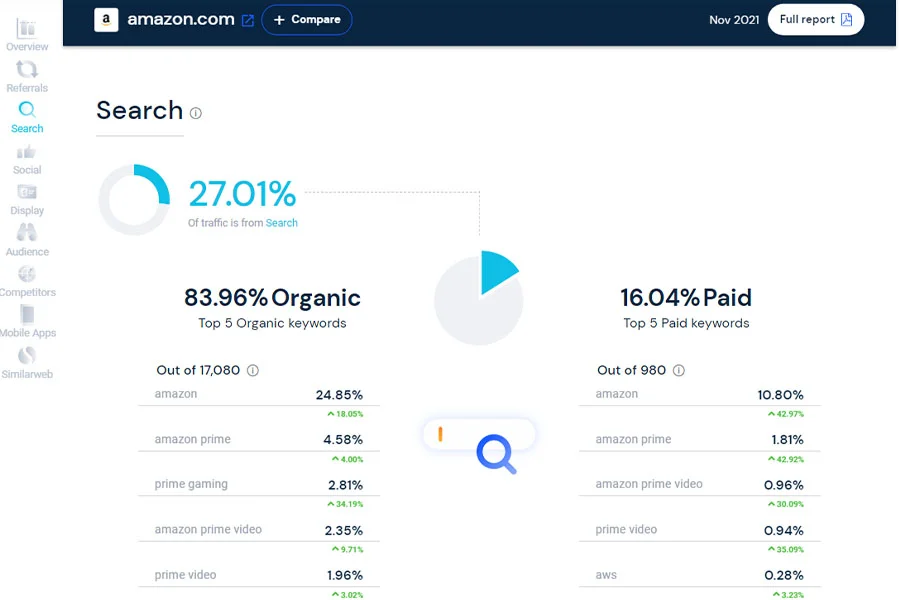Click the 1.96% organic share value

pos(345,575)
